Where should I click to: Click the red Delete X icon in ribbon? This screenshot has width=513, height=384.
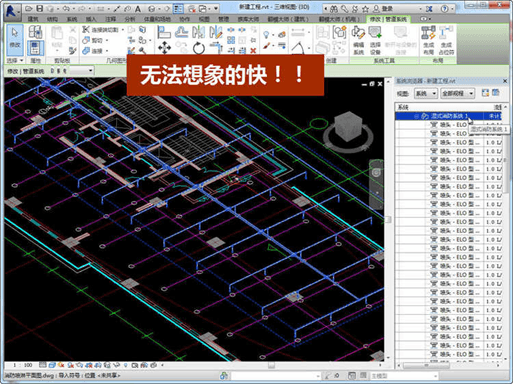tap(253, 51)
